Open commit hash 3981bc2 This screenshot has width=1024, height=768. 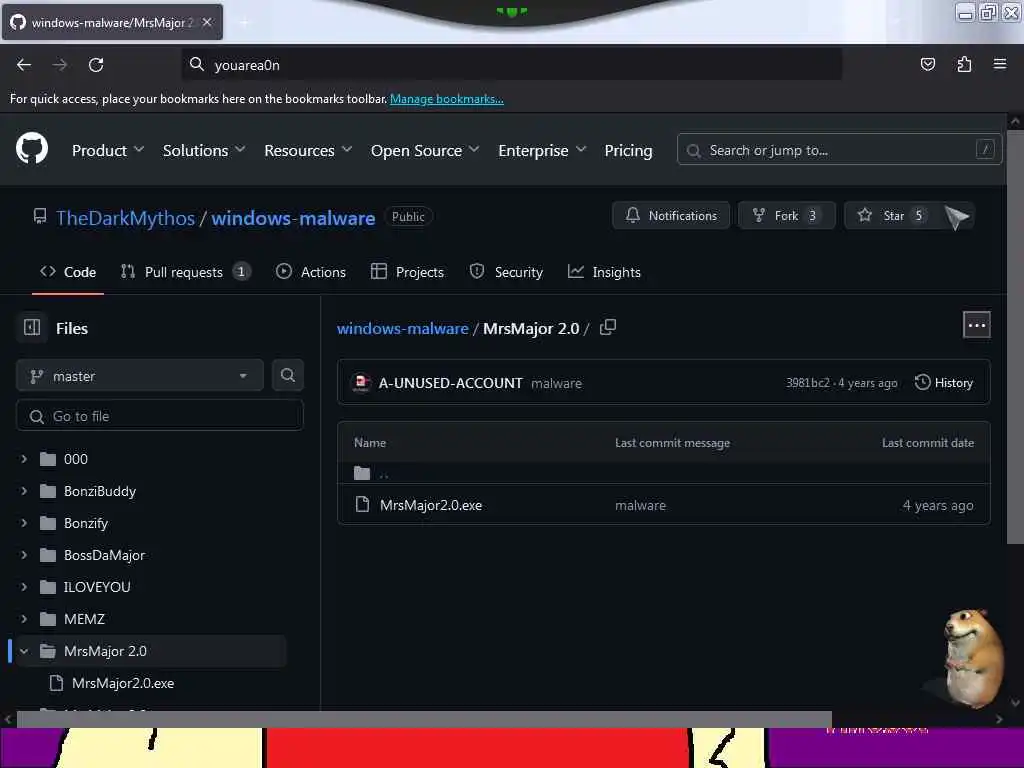[807, 383]
